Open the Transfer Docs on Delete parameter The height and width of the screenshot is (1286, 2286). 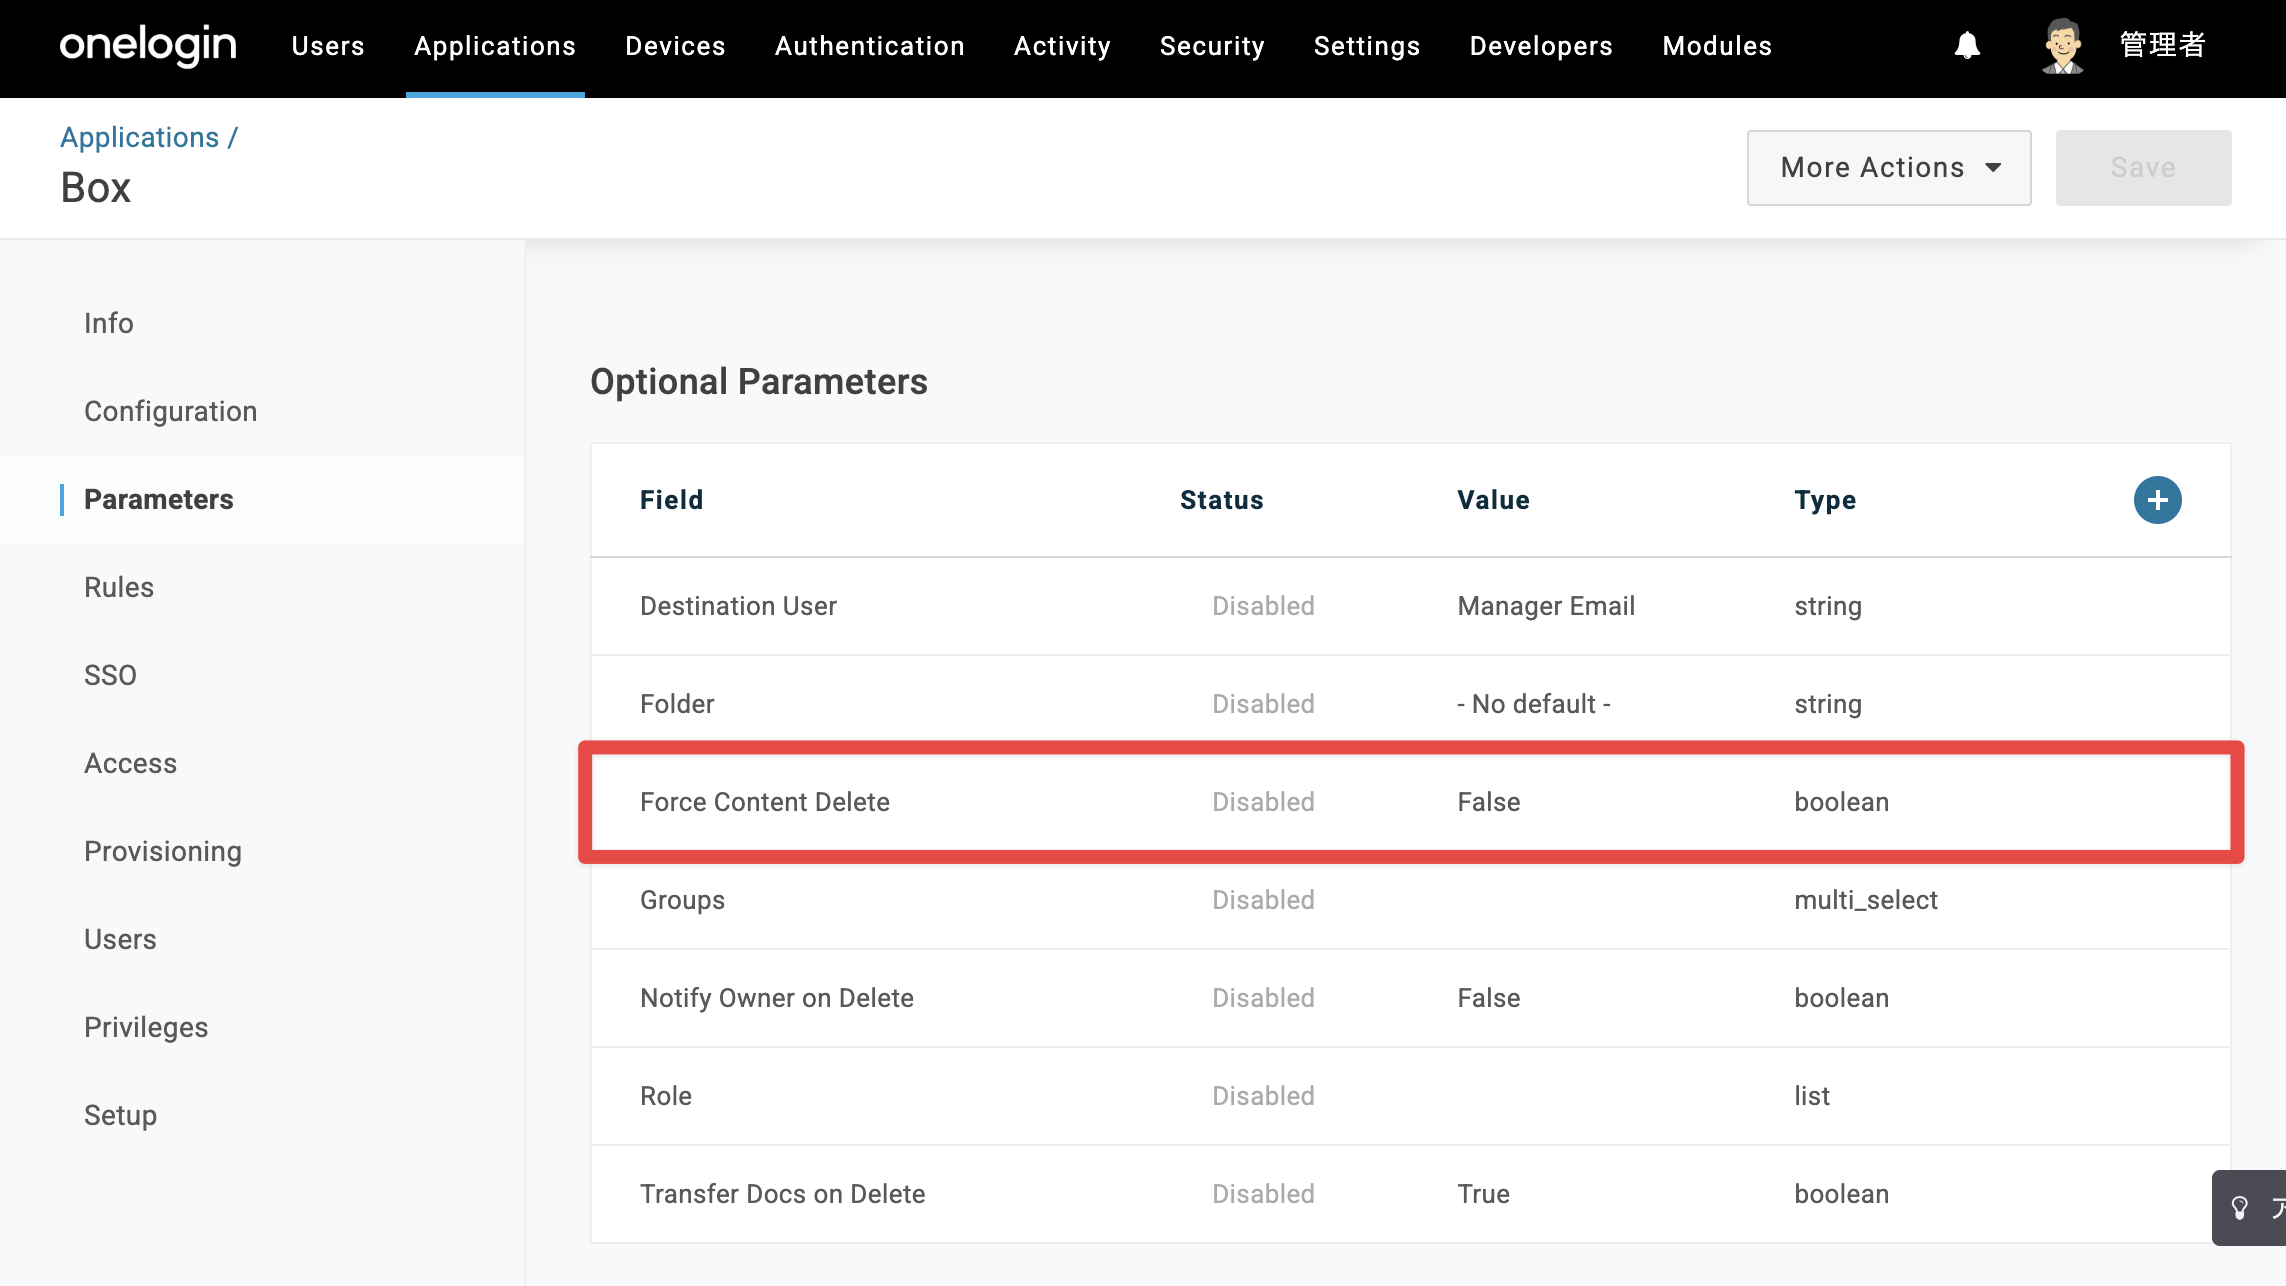1411,1194
